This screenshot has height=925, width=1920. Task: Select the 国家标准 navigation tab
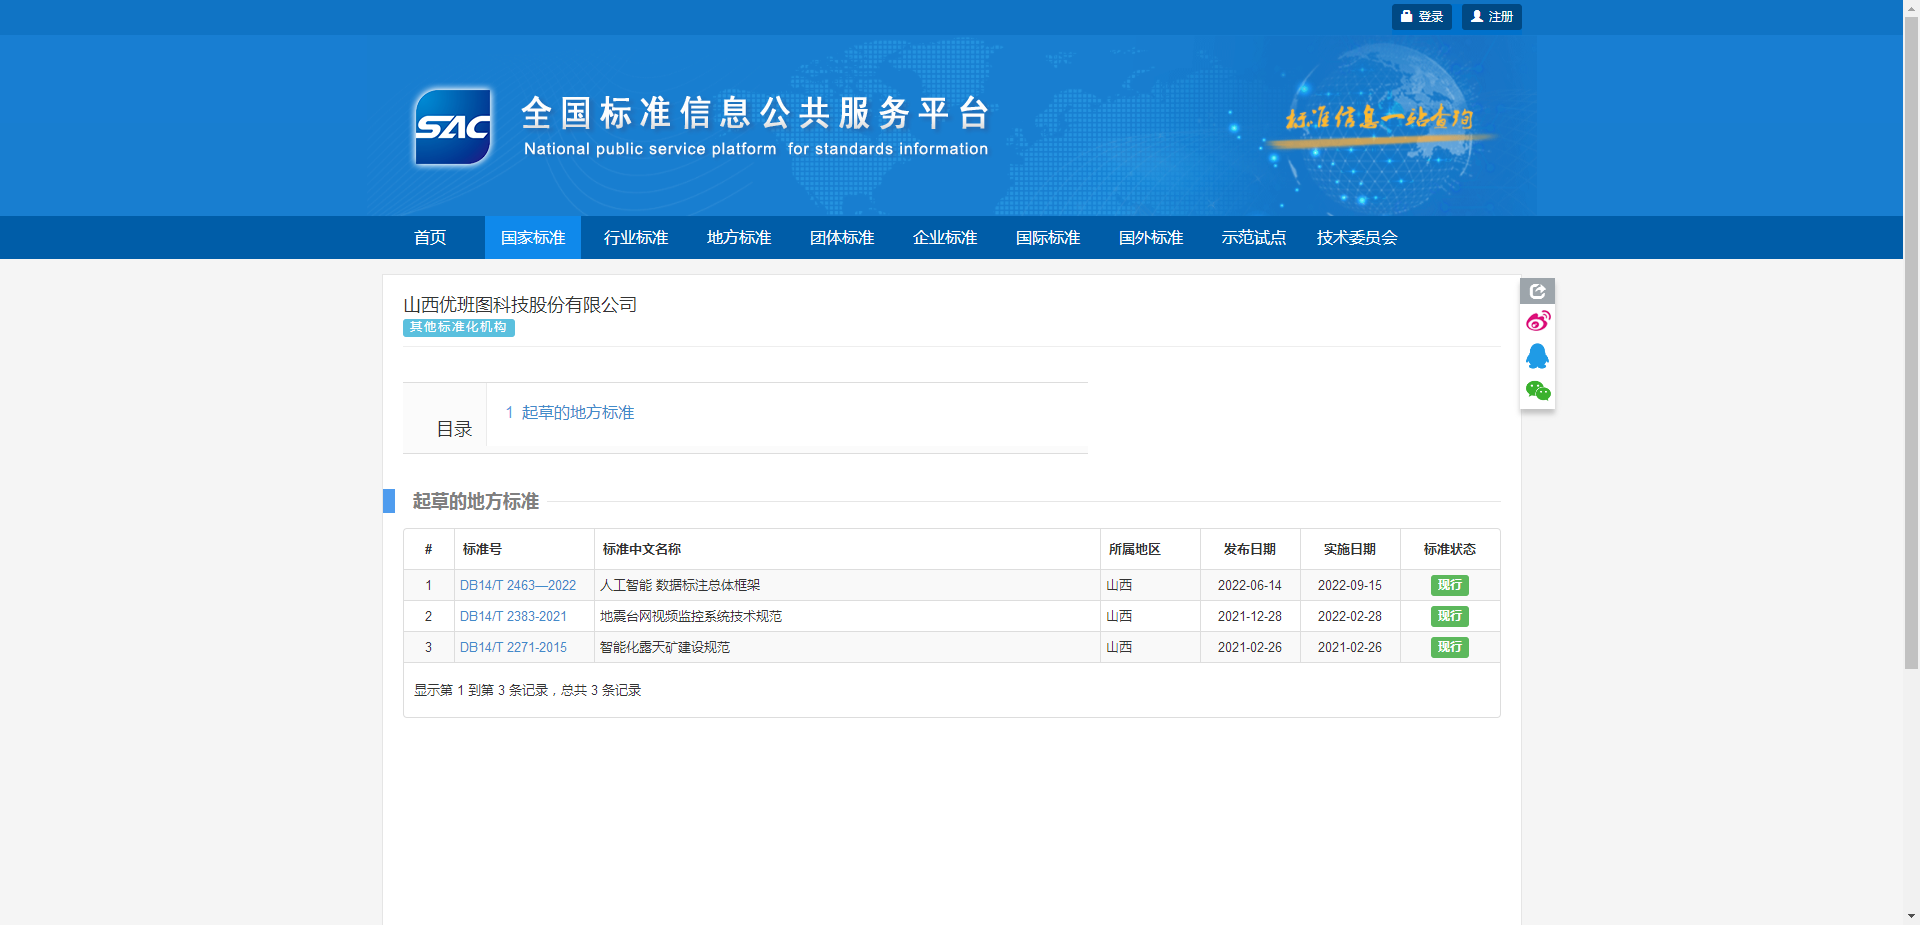533,238
